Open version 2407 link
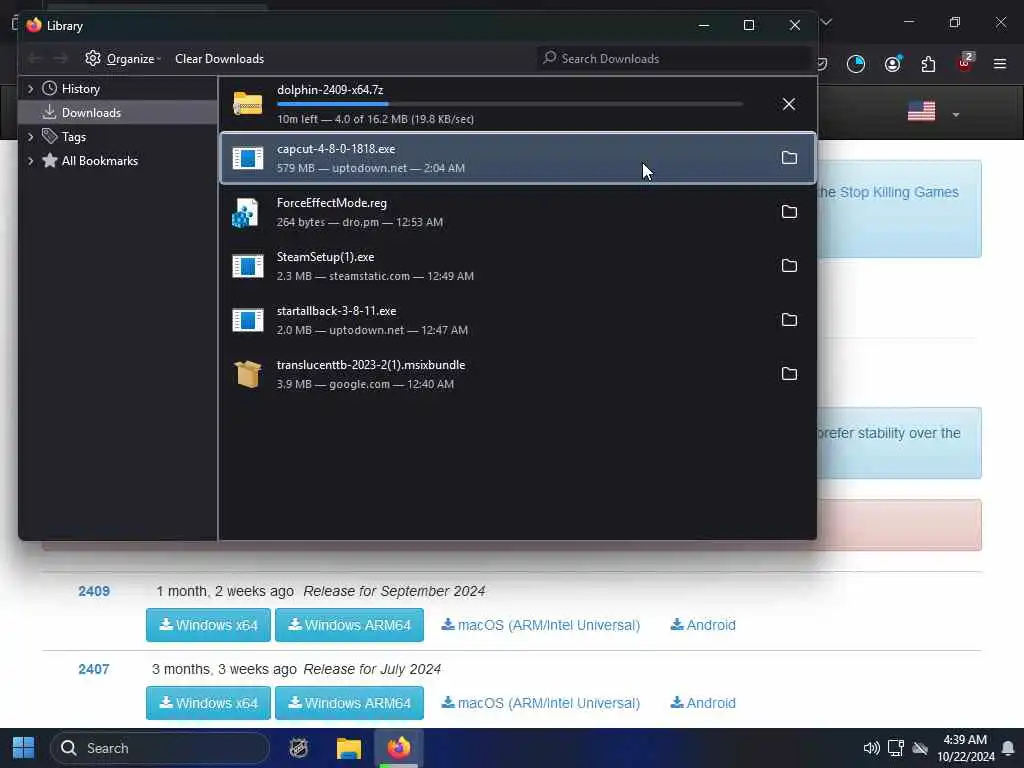The width and height of the screenshot is (1024, 768). point(94,669)
